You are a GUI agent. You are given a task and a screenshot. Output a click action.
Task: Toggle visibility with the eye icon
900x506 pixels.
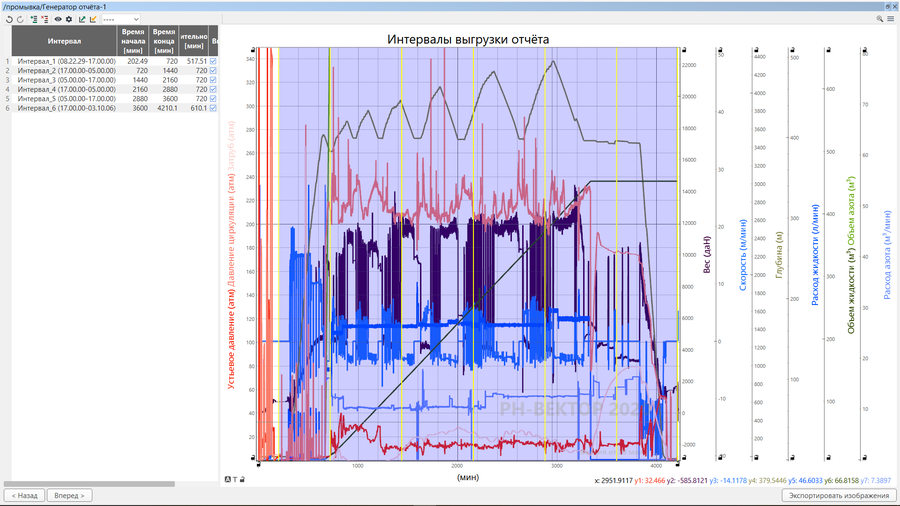tap(58, 19)
